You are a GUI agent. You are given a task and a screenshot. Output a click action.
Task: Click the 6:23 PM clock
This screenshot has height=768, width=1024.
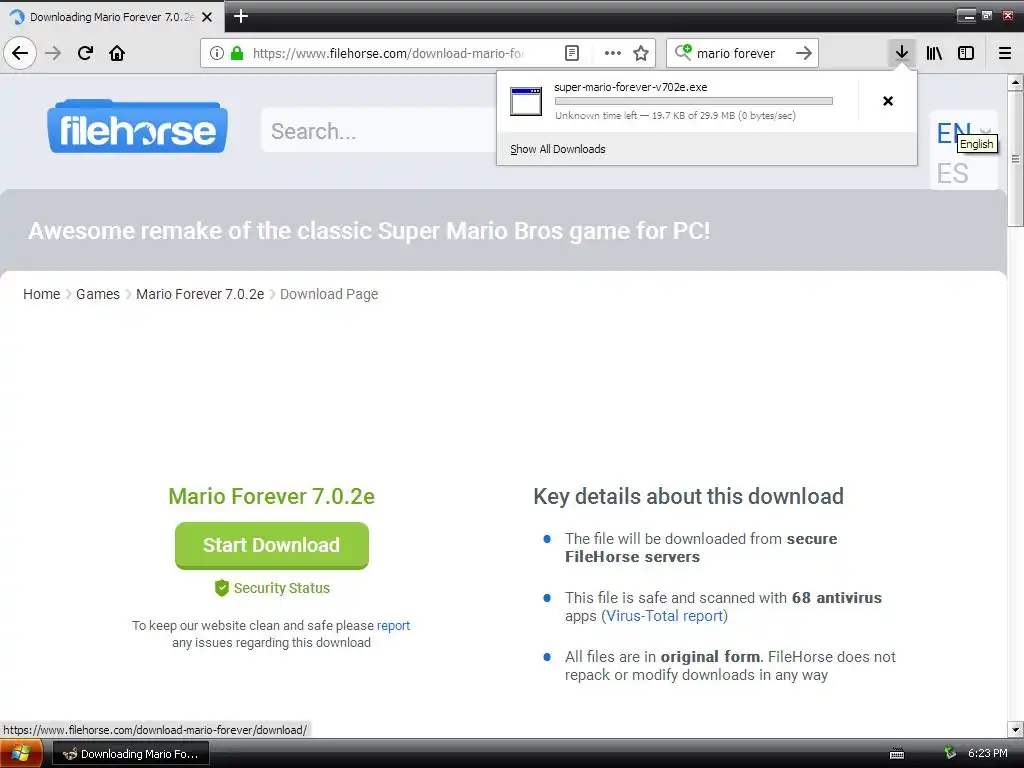tap(987, 753)
